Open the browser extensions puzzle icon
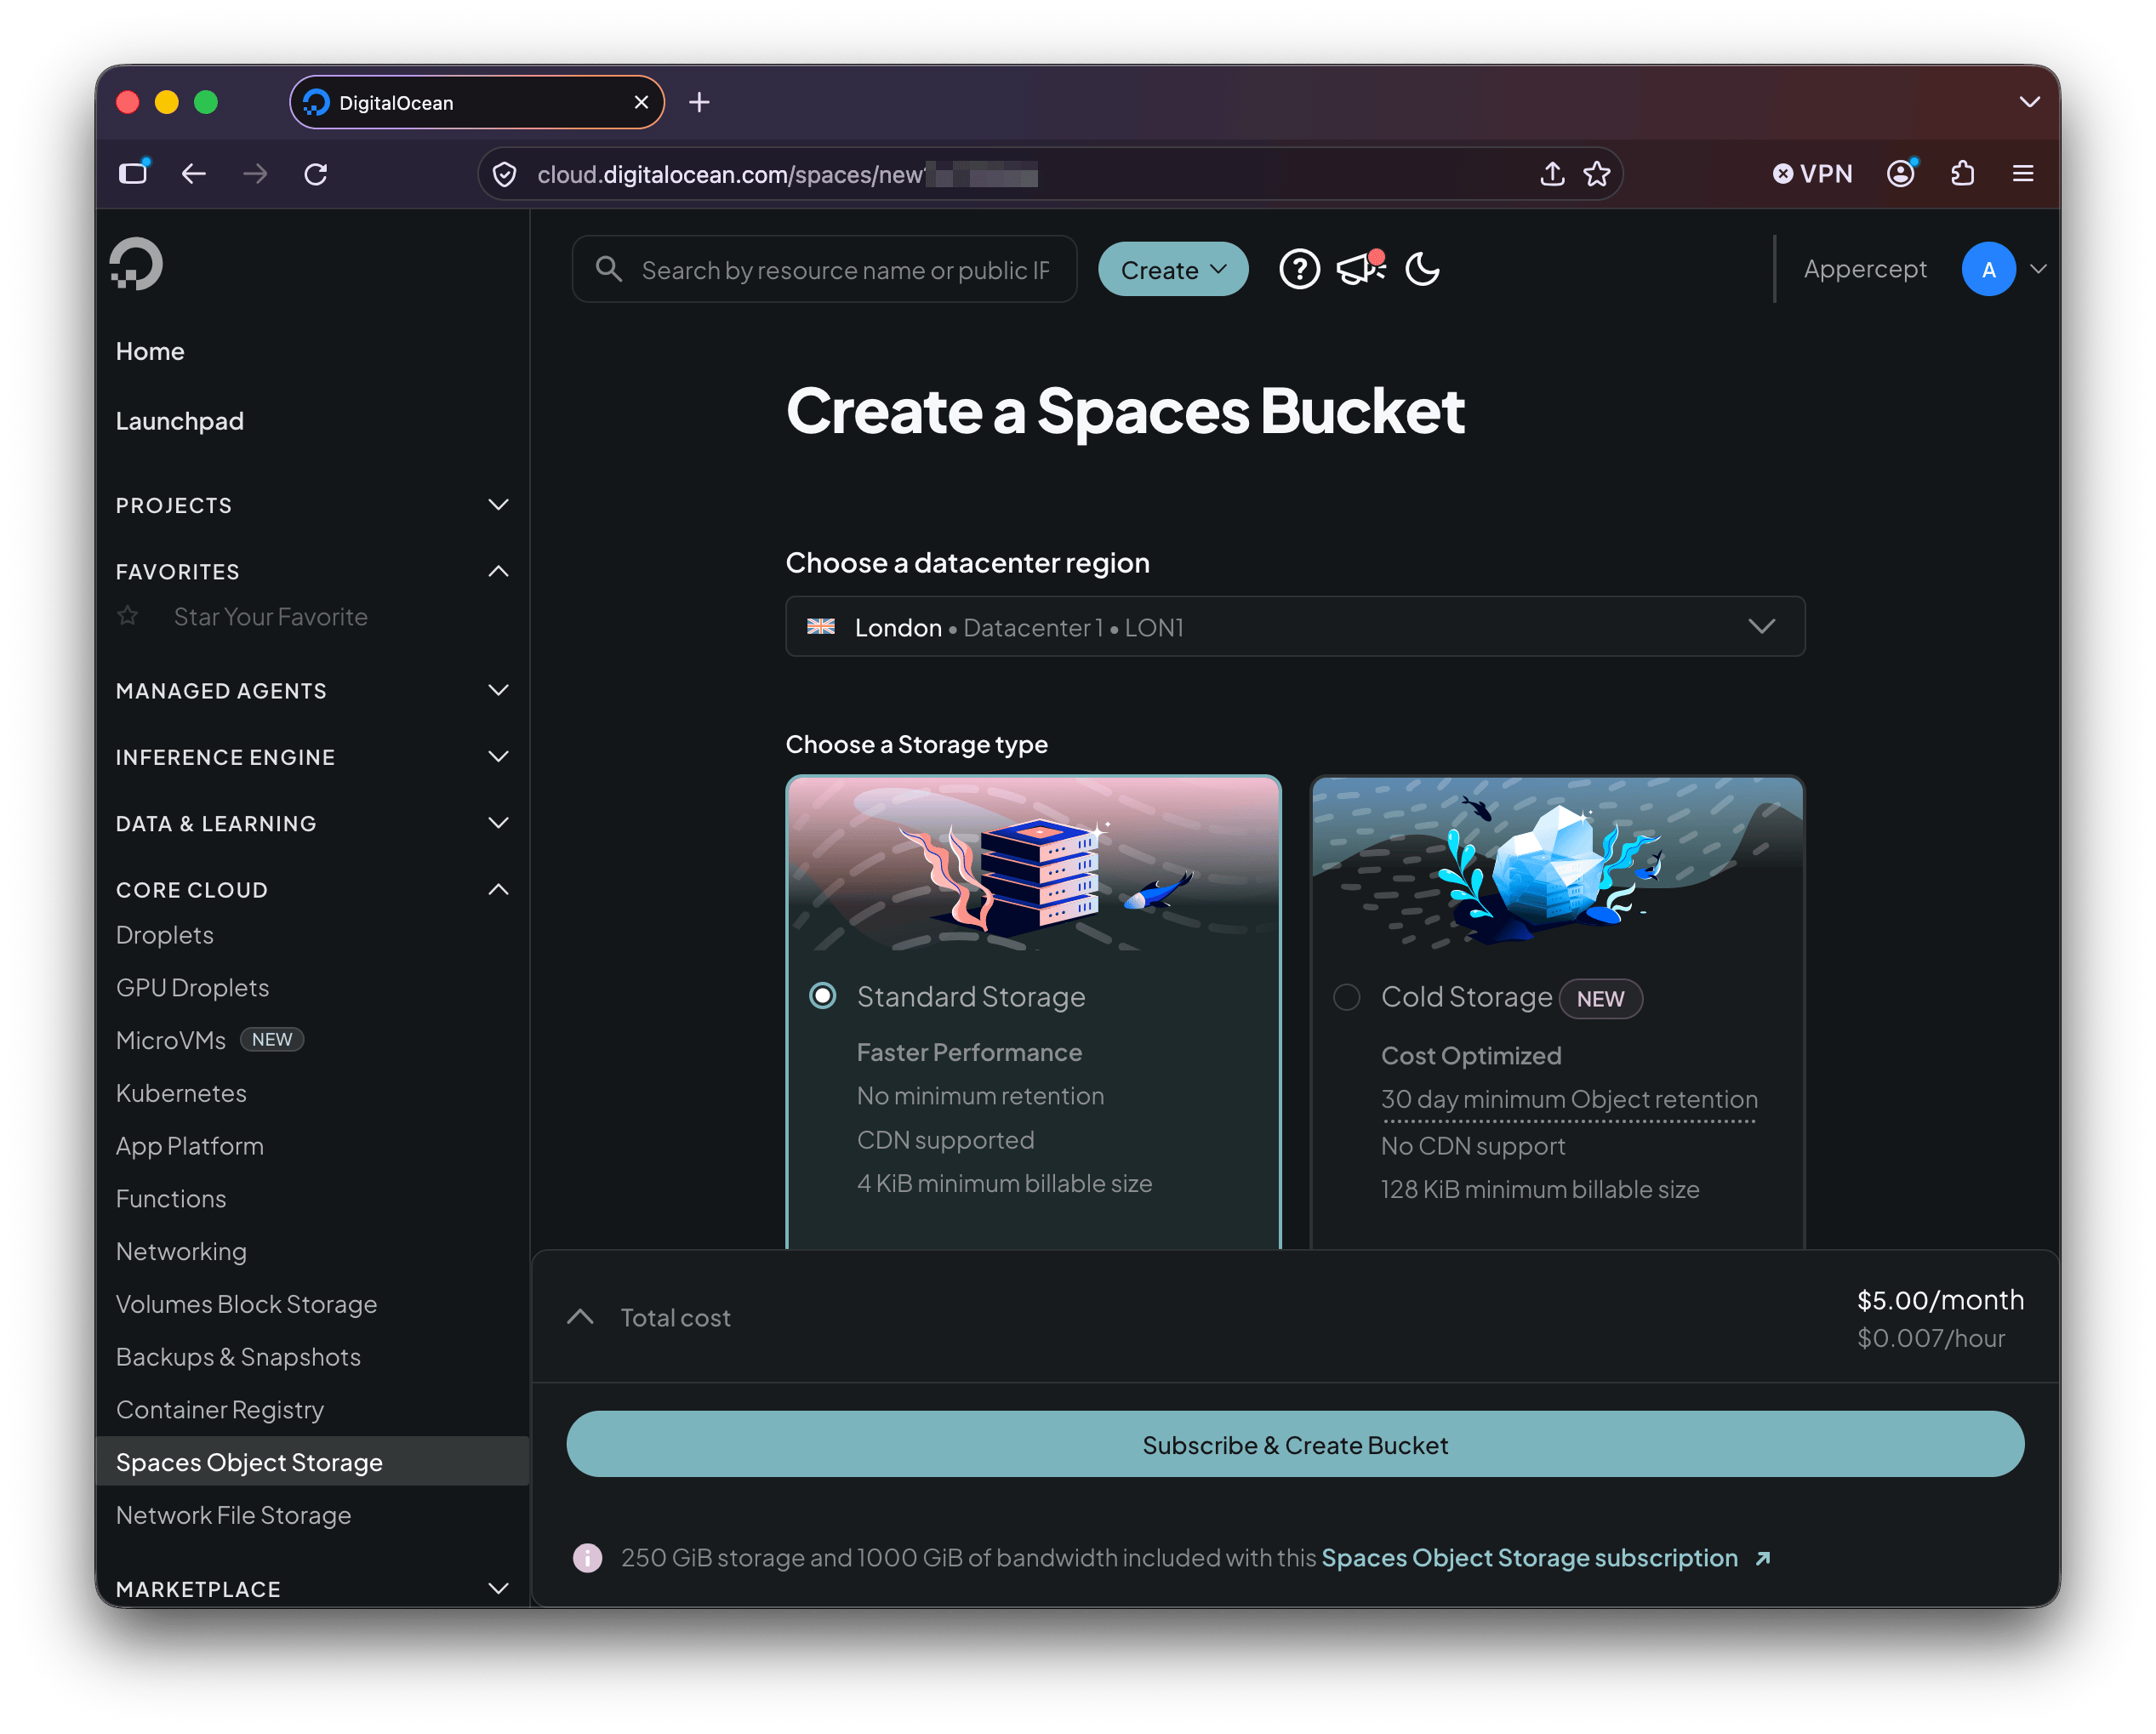2156x1734 pixels. (1962, 174)
